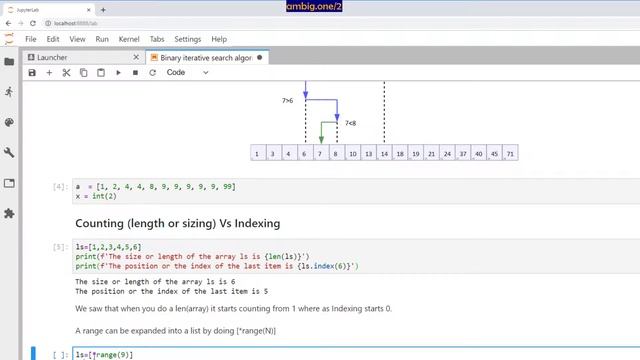The width and height of the screenshot is (640, 360).
Task: Click the 7<8 label in the diagram
Action: point(350,123)
